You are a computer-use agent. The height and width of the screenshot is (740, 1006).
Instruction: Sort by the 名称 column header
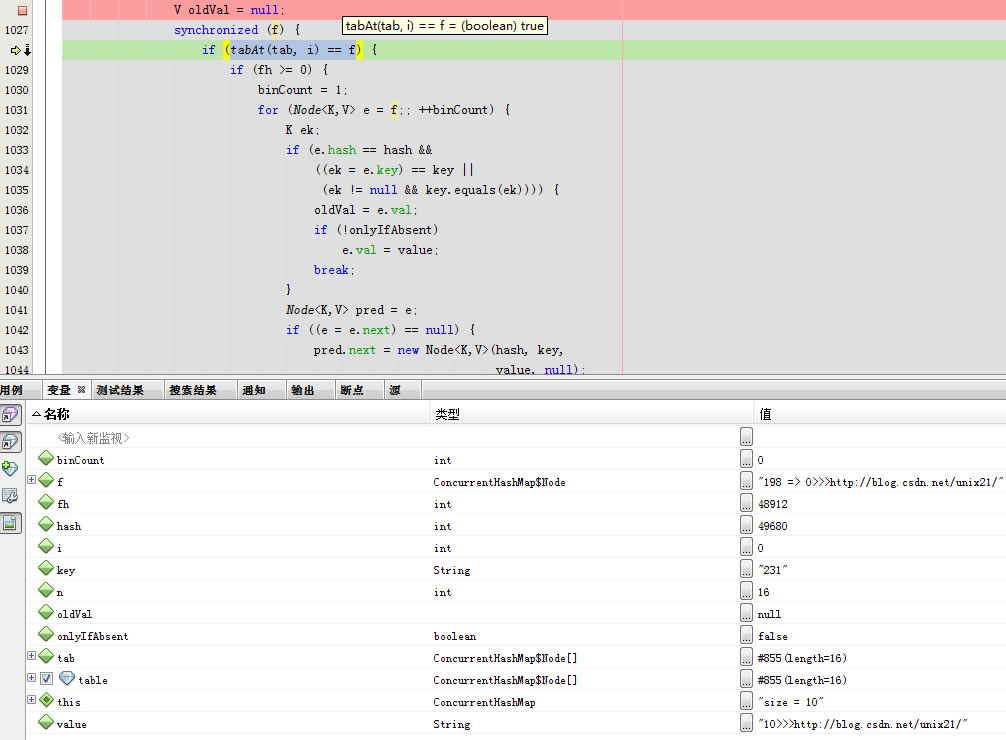click(228, 414)
